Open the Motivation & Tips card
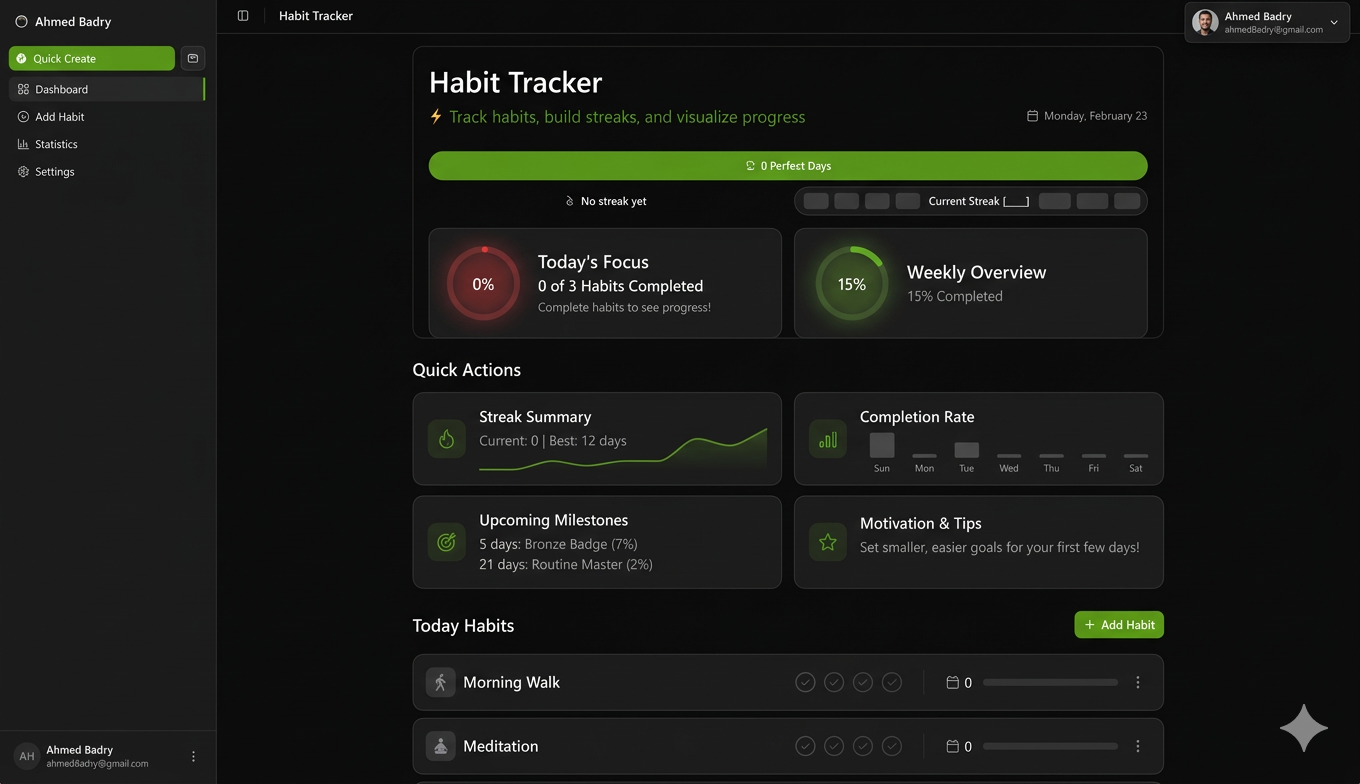Image resolution: width=1360 pixels, height=784 pixels. click(979, 542)
